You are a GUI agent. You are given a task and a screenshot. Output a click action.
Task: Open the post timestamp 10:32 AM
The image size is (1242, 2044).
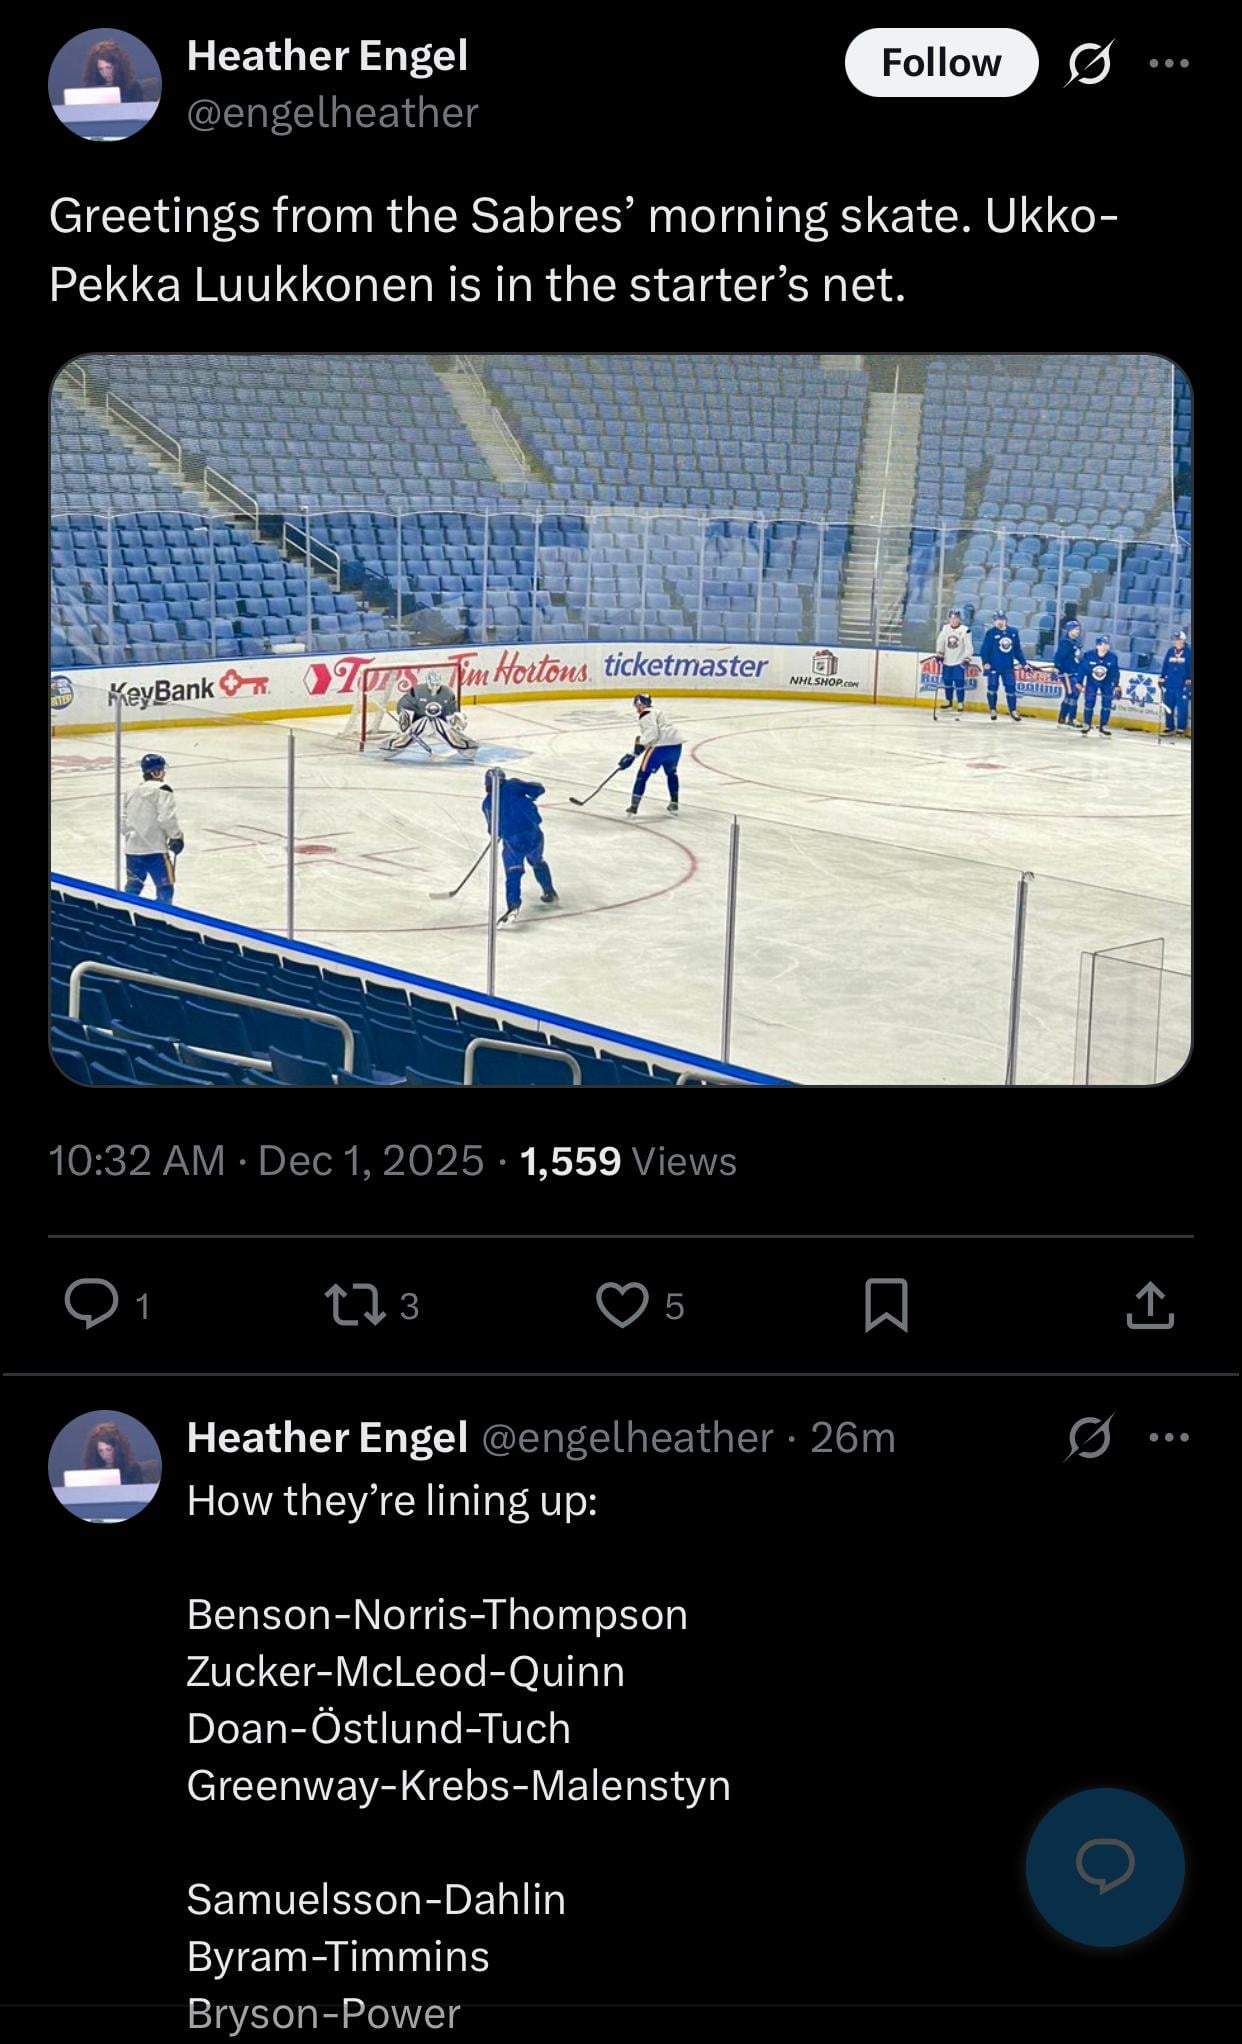tap(136, 1161)
